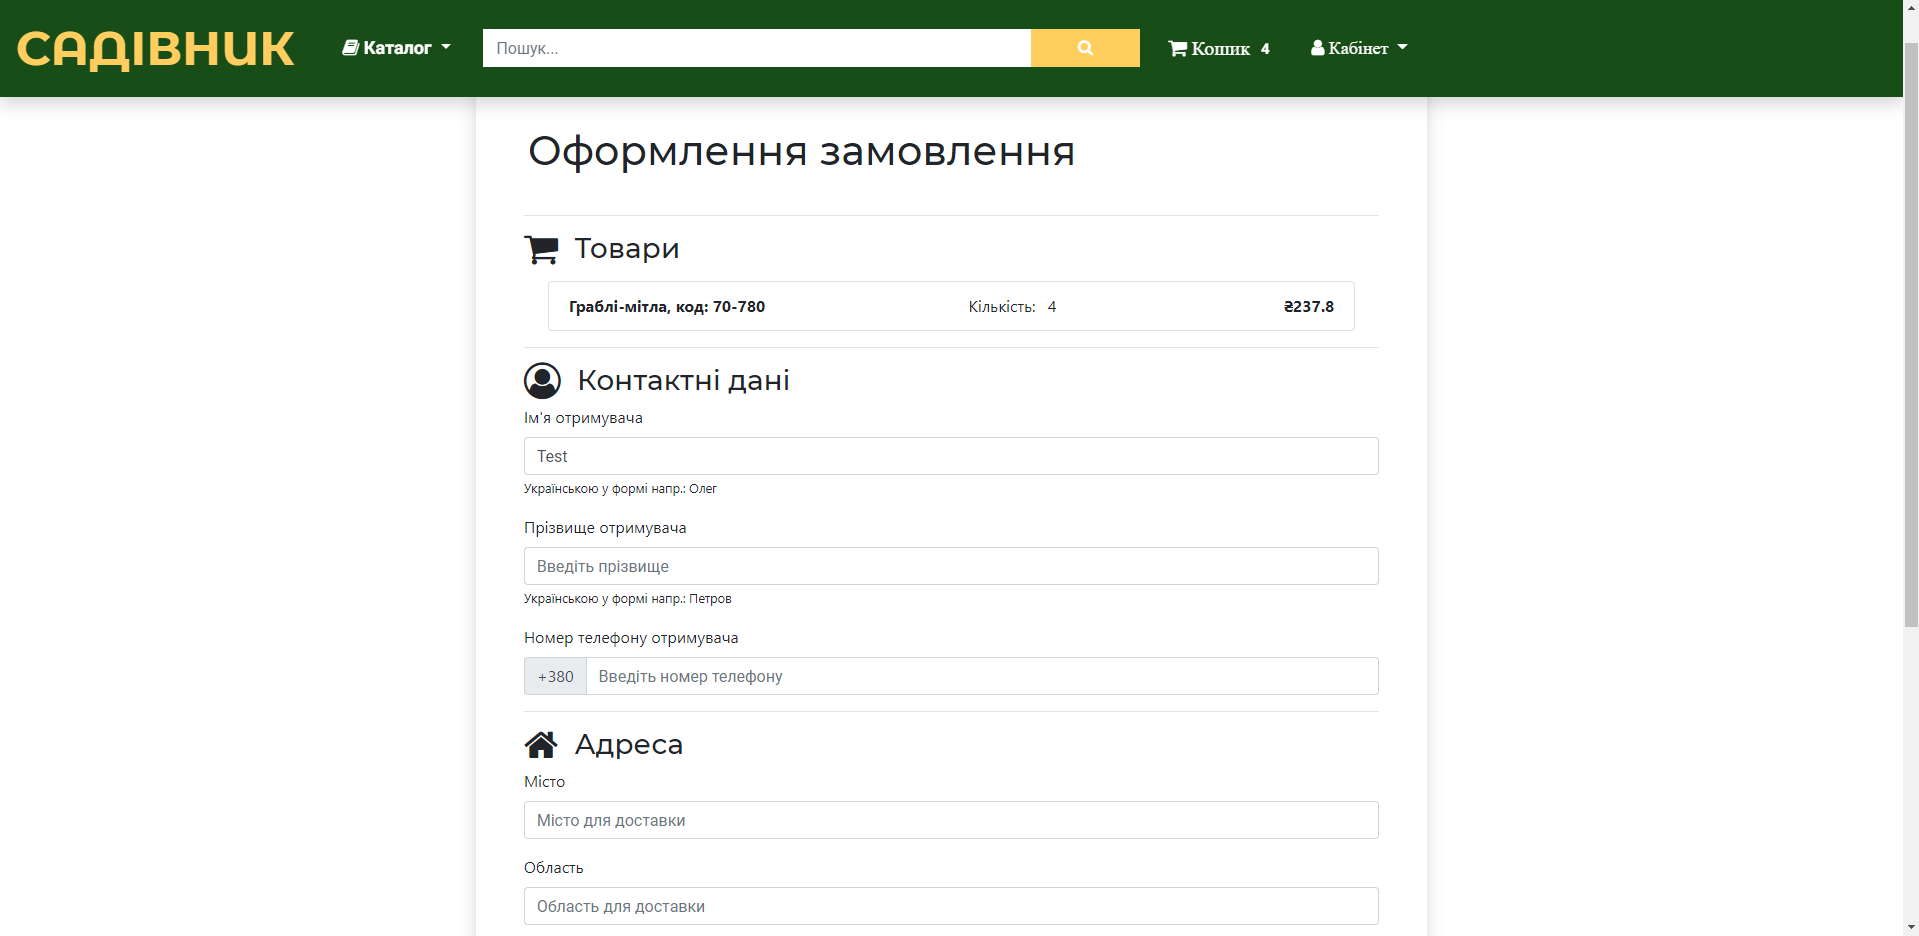The image size is (1919, 936).
Task: Click the САДІВНИК logo
Action: pos(155,48)
